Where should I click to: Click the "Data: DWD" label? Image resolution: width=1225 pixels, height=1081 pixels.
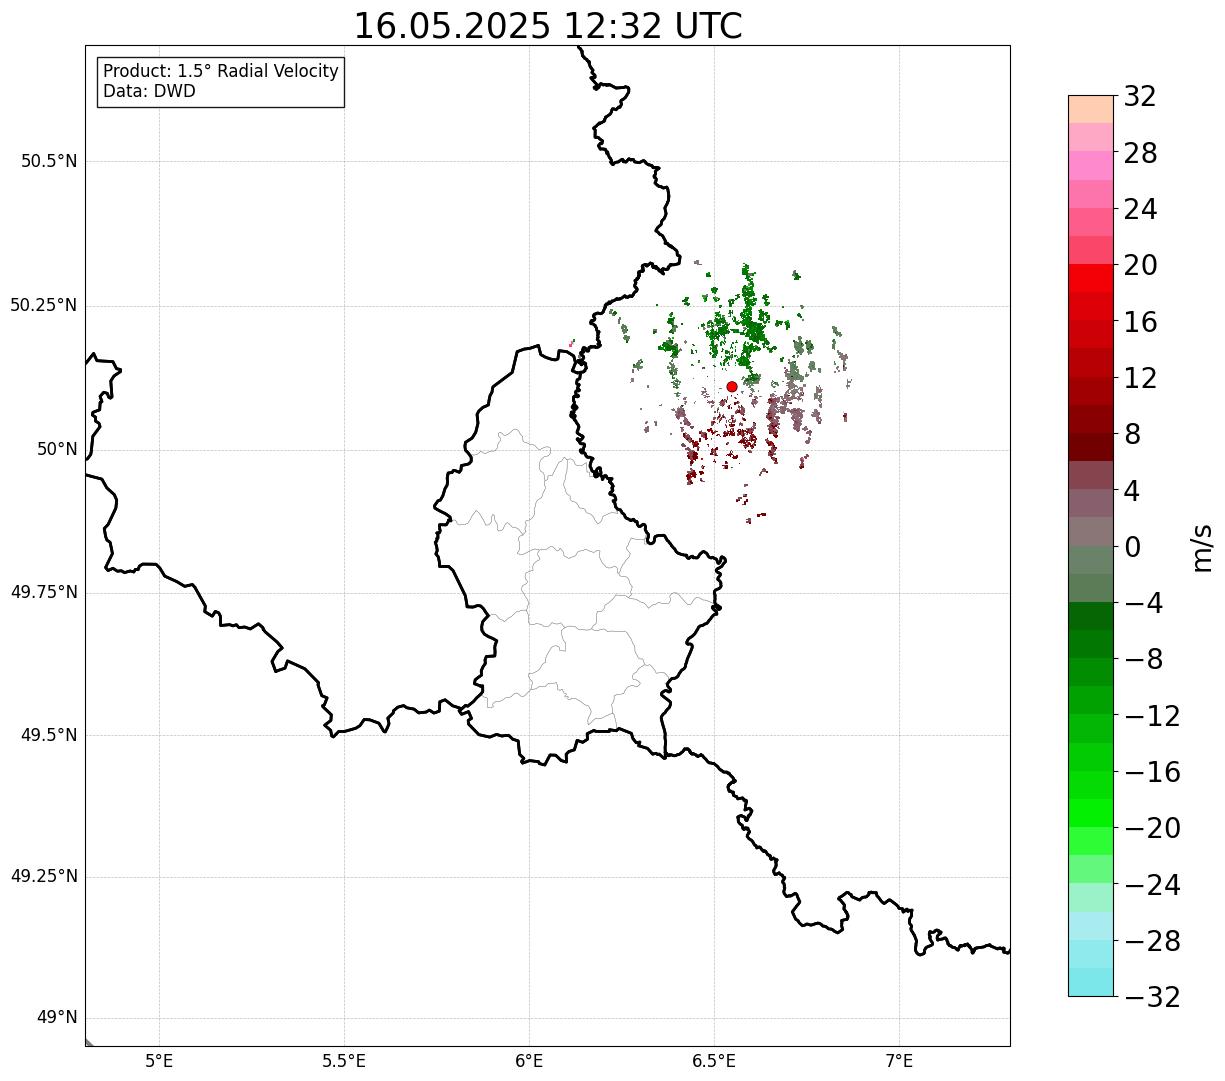pos(150,91)
